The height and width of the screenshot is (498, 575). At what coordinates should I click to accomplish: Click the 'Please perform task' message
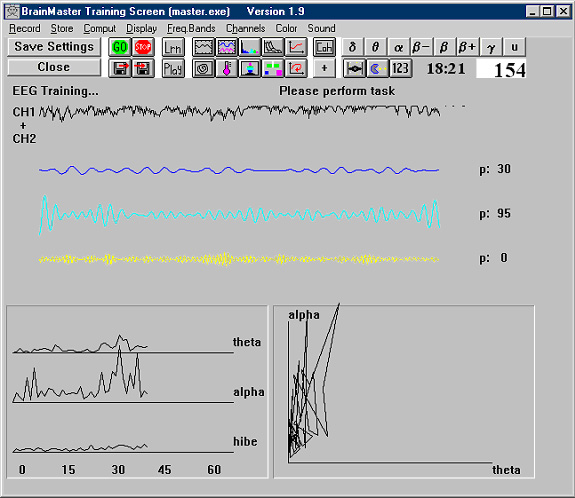point(337,91)
